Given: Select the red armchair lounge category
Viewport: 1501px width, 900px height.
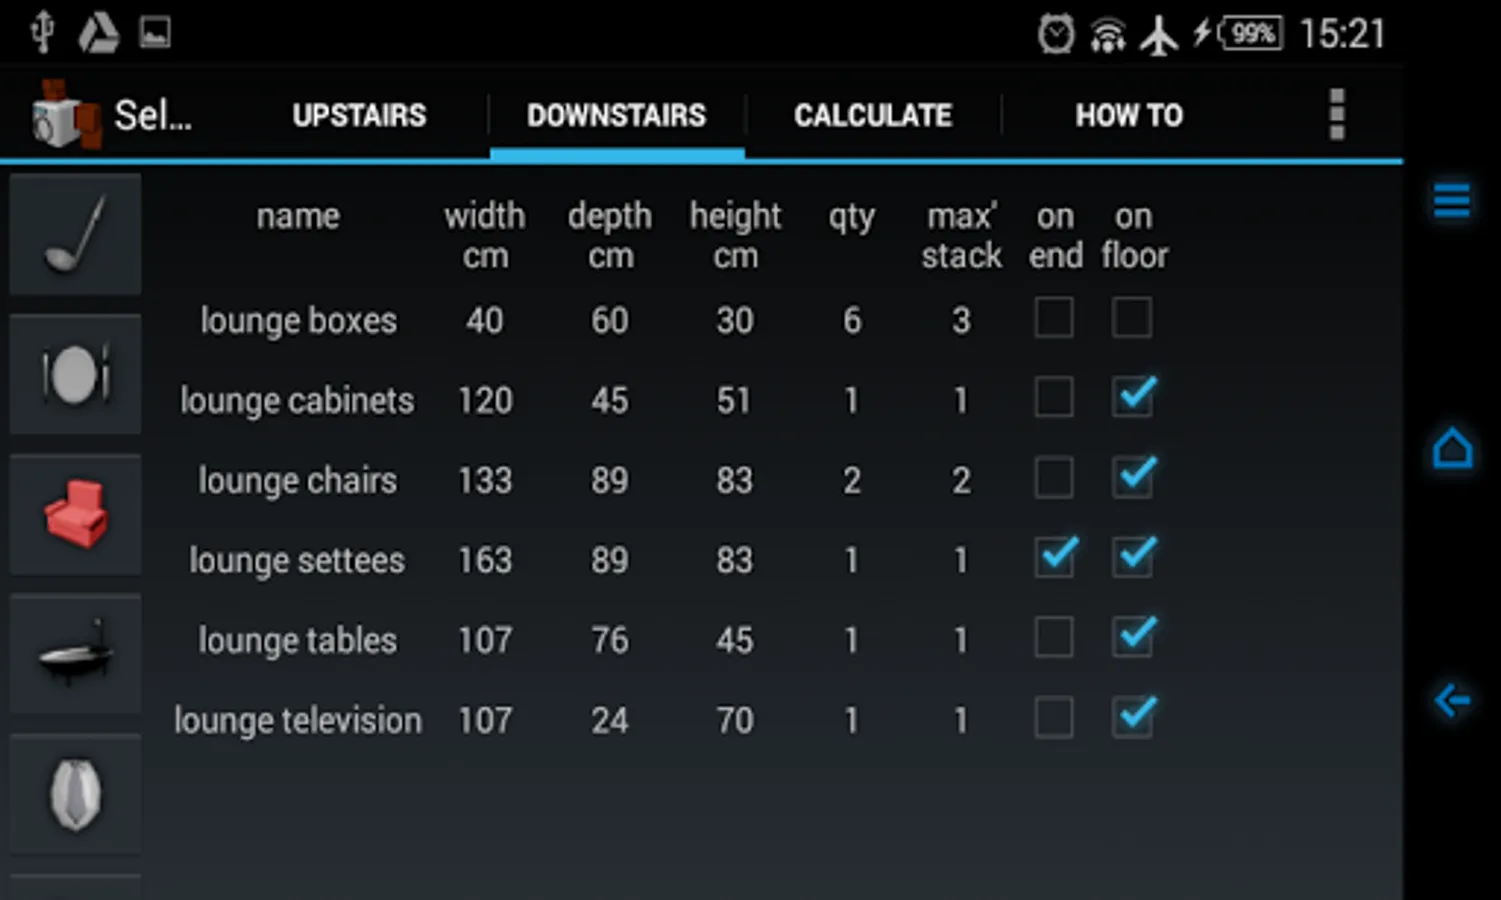Looking at the screenshot, I should (75, 514).
